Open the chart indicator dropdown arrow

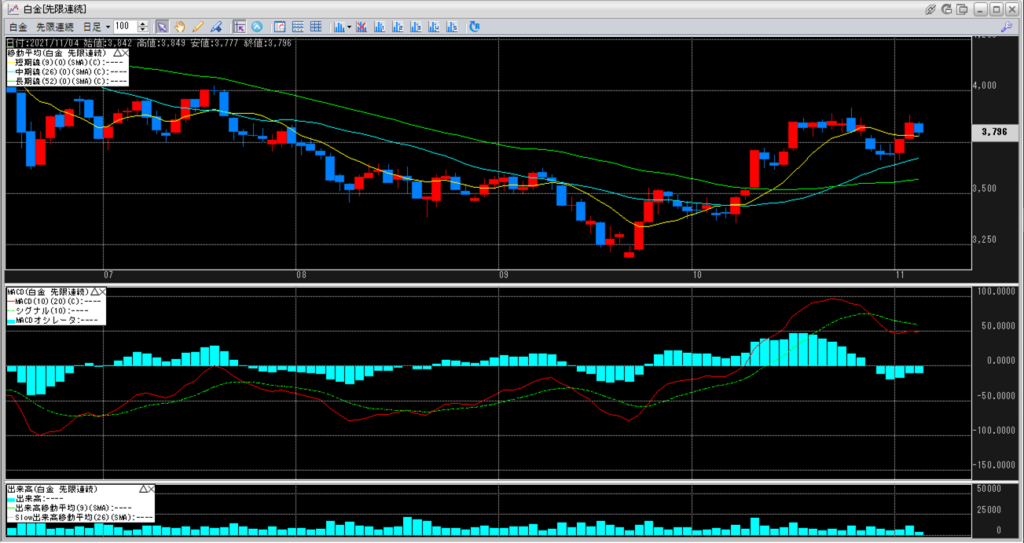tap(349, 25)
